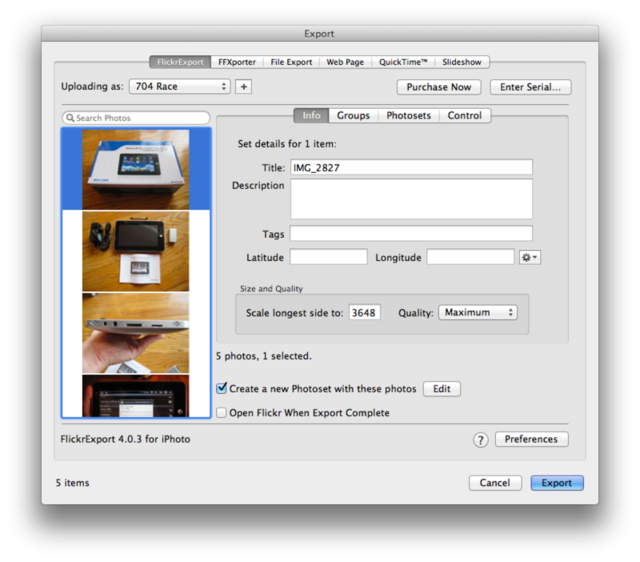Select the hand holding tablet edge thumbnail

[x=136, y=333]
